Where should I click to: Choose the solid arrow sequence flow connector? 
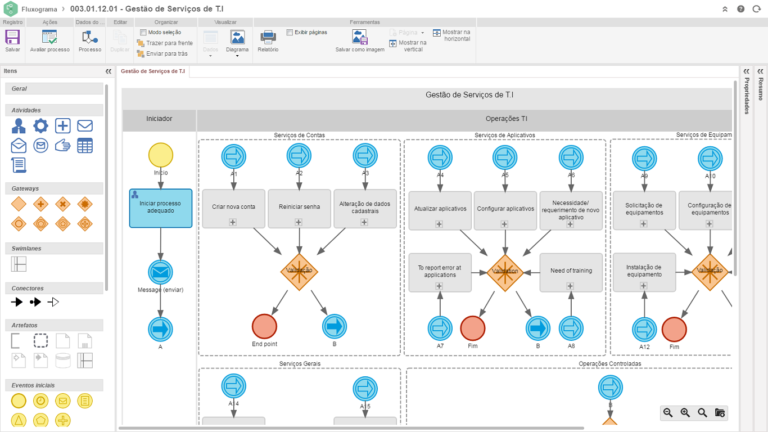point(18,301)
